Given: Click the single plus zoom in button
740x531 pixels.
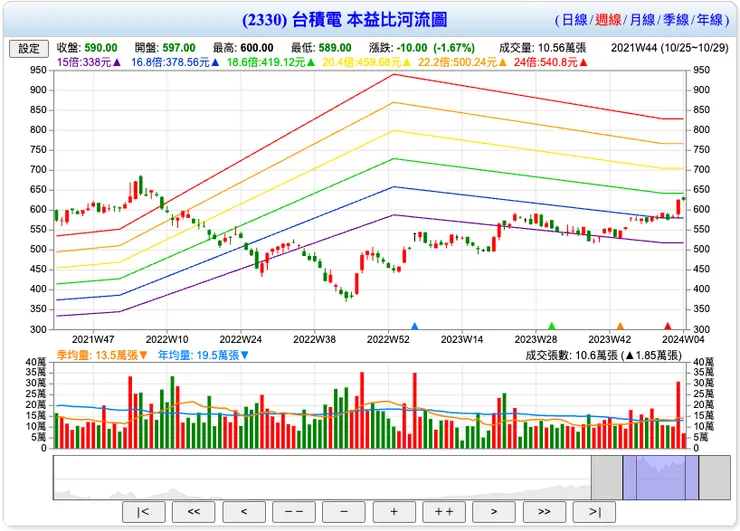Looking at the screenshot, I should (394, 512).
